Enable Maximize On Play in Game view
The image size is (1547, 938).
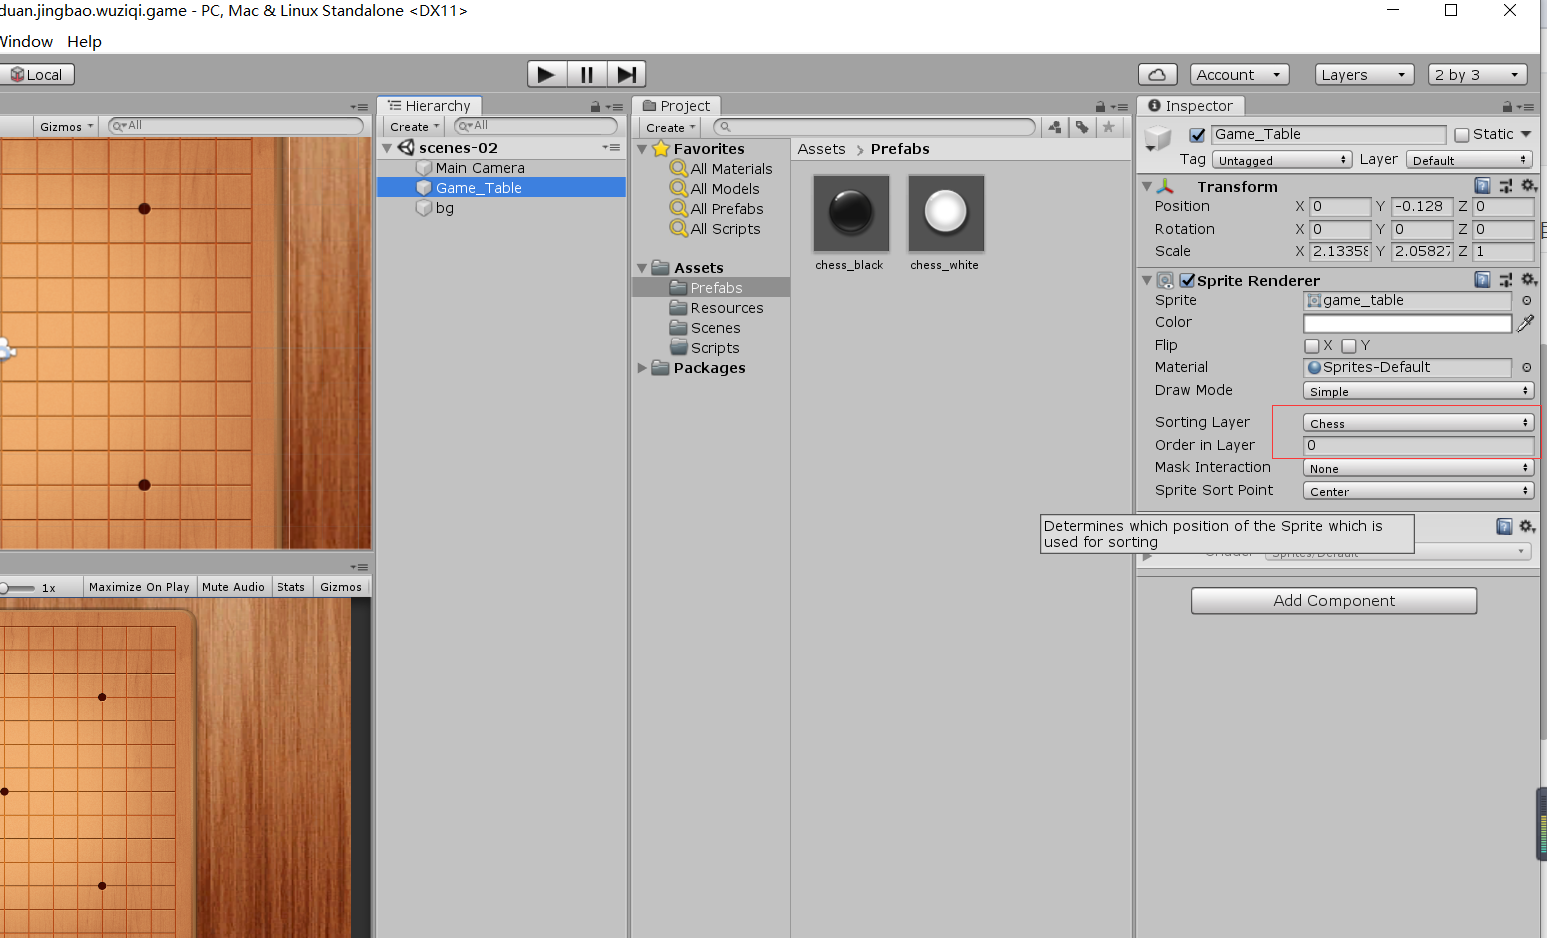tap(139, 586)
